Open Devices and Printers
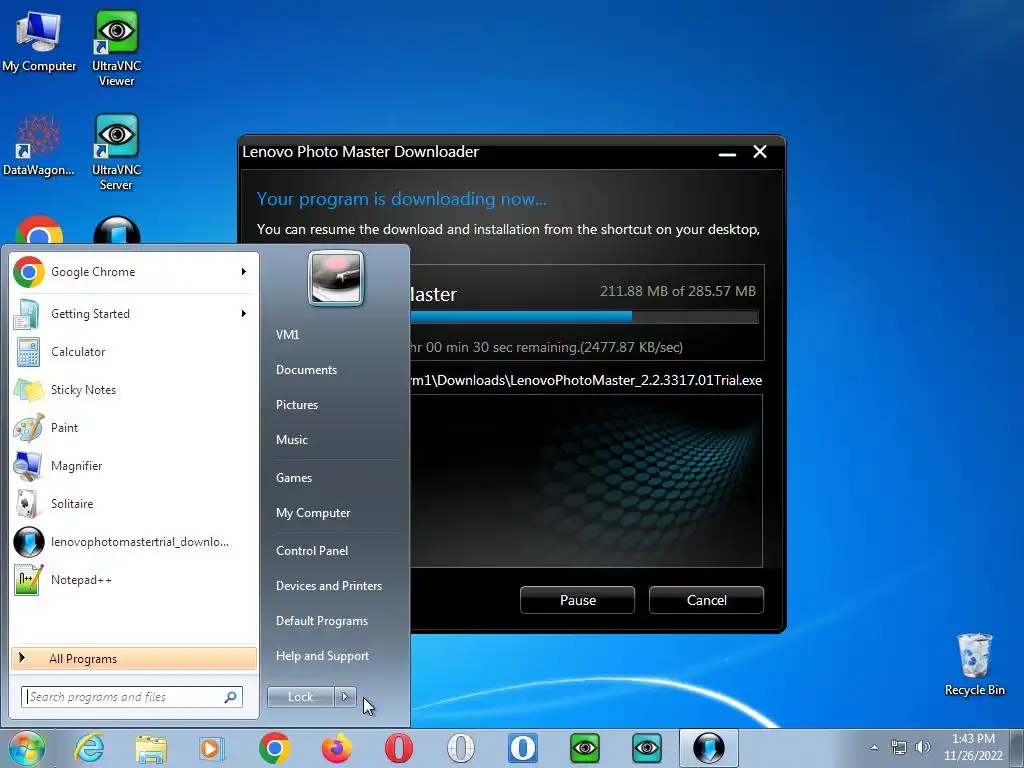Image resolution: width=1024 pixels, height=768 pixels. (x=328, y=586)
